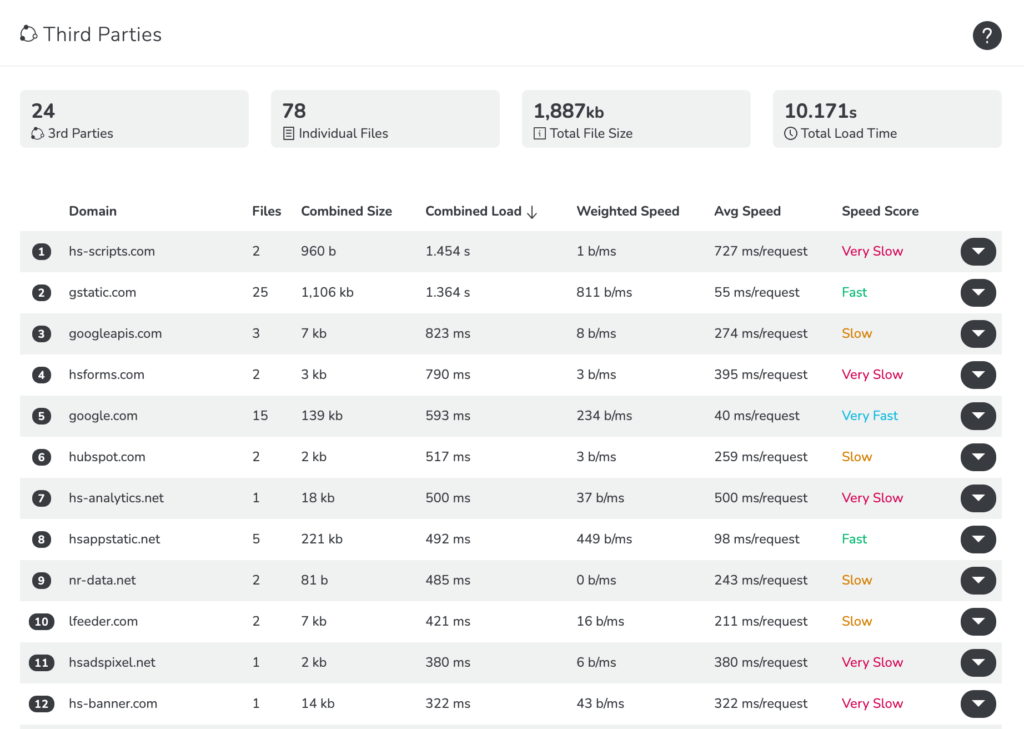Sort by the Weighted Speed column header
The image size is (1024, 729).
628,211
